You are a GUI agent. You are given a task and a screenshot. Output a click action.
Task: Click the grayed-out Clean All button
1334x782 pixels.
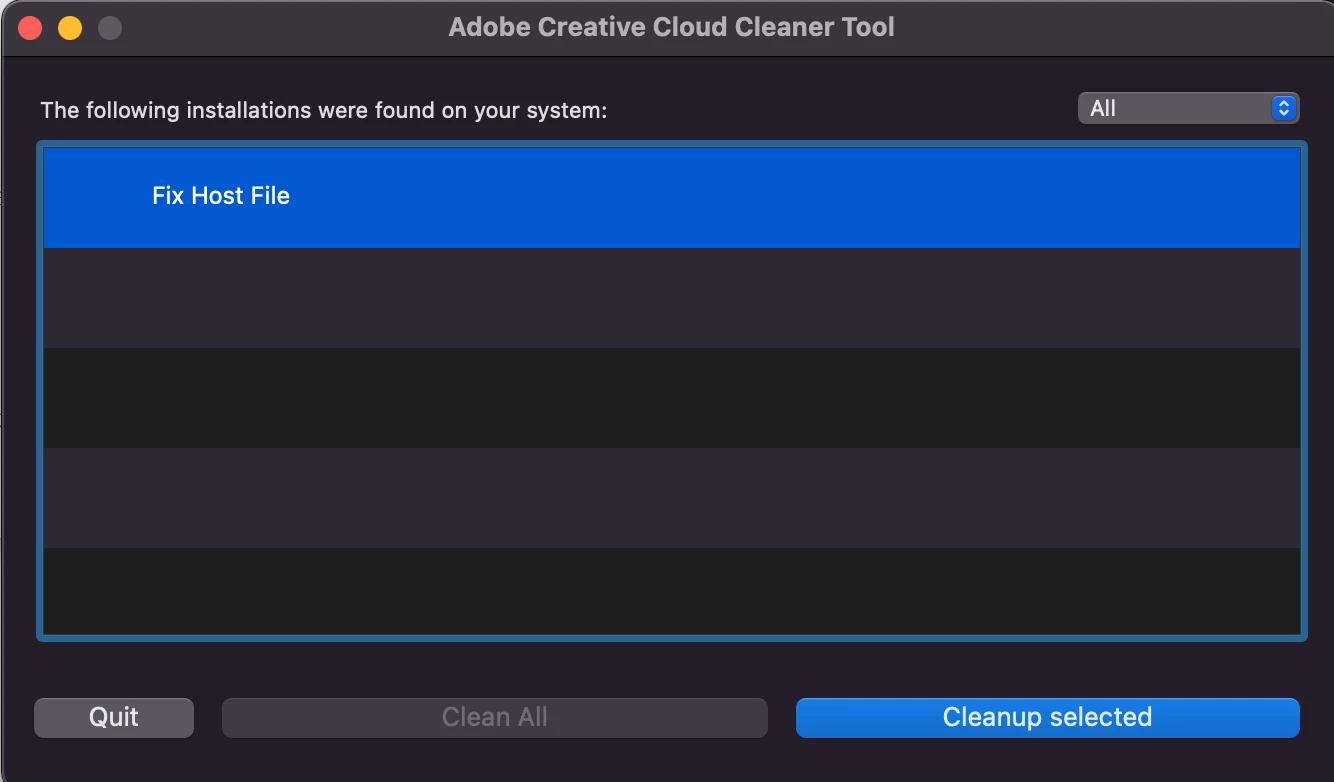(495, 717)
